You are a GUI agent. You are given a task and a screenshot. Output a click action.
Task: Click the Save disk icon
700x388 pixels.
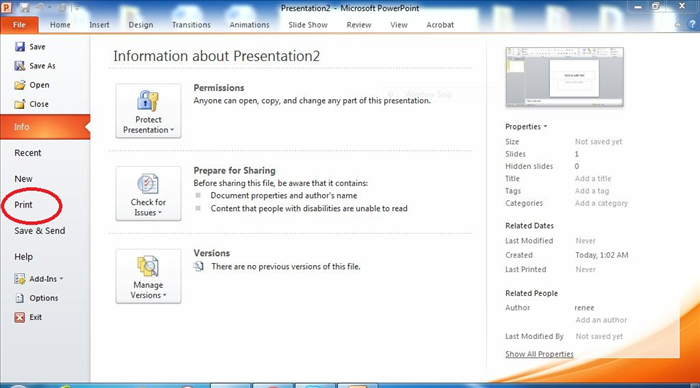(20, 46)
